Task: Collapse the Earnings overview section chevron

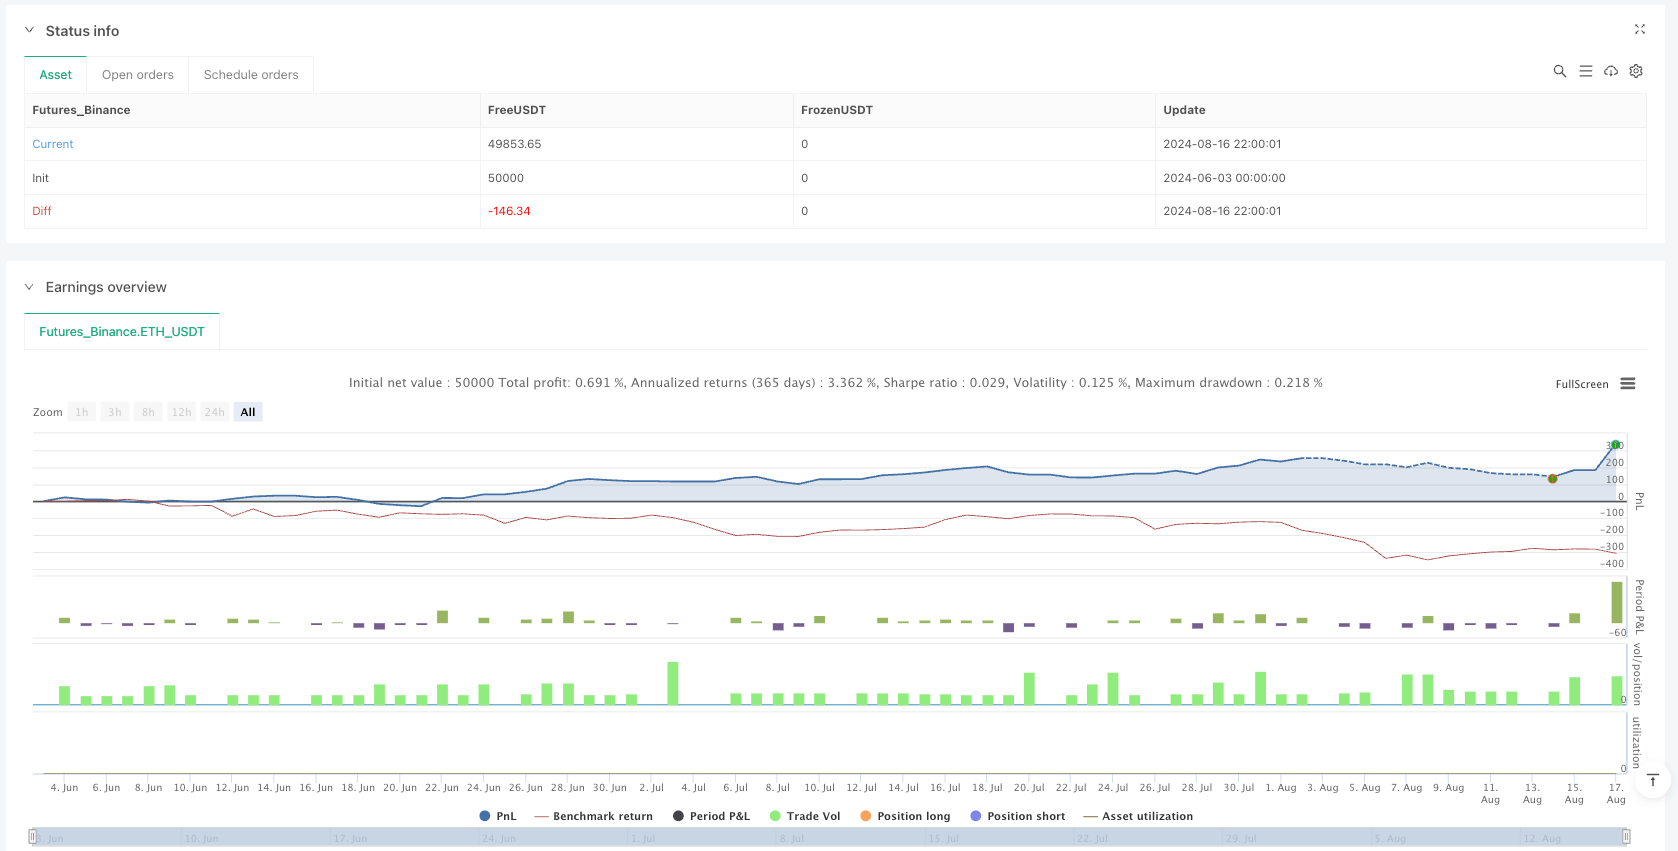Action: (29, 287)
